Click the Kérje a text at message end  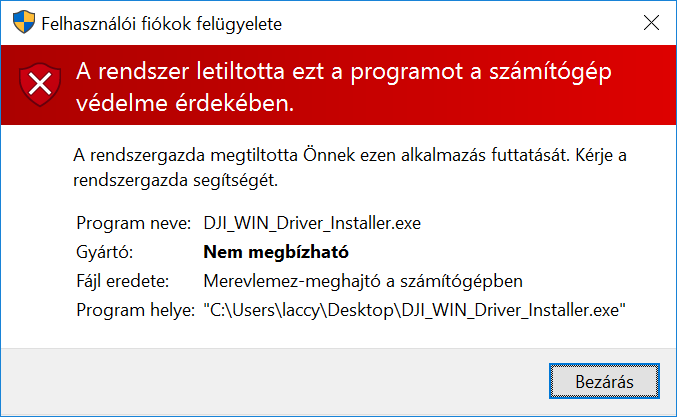click(601, 155)
